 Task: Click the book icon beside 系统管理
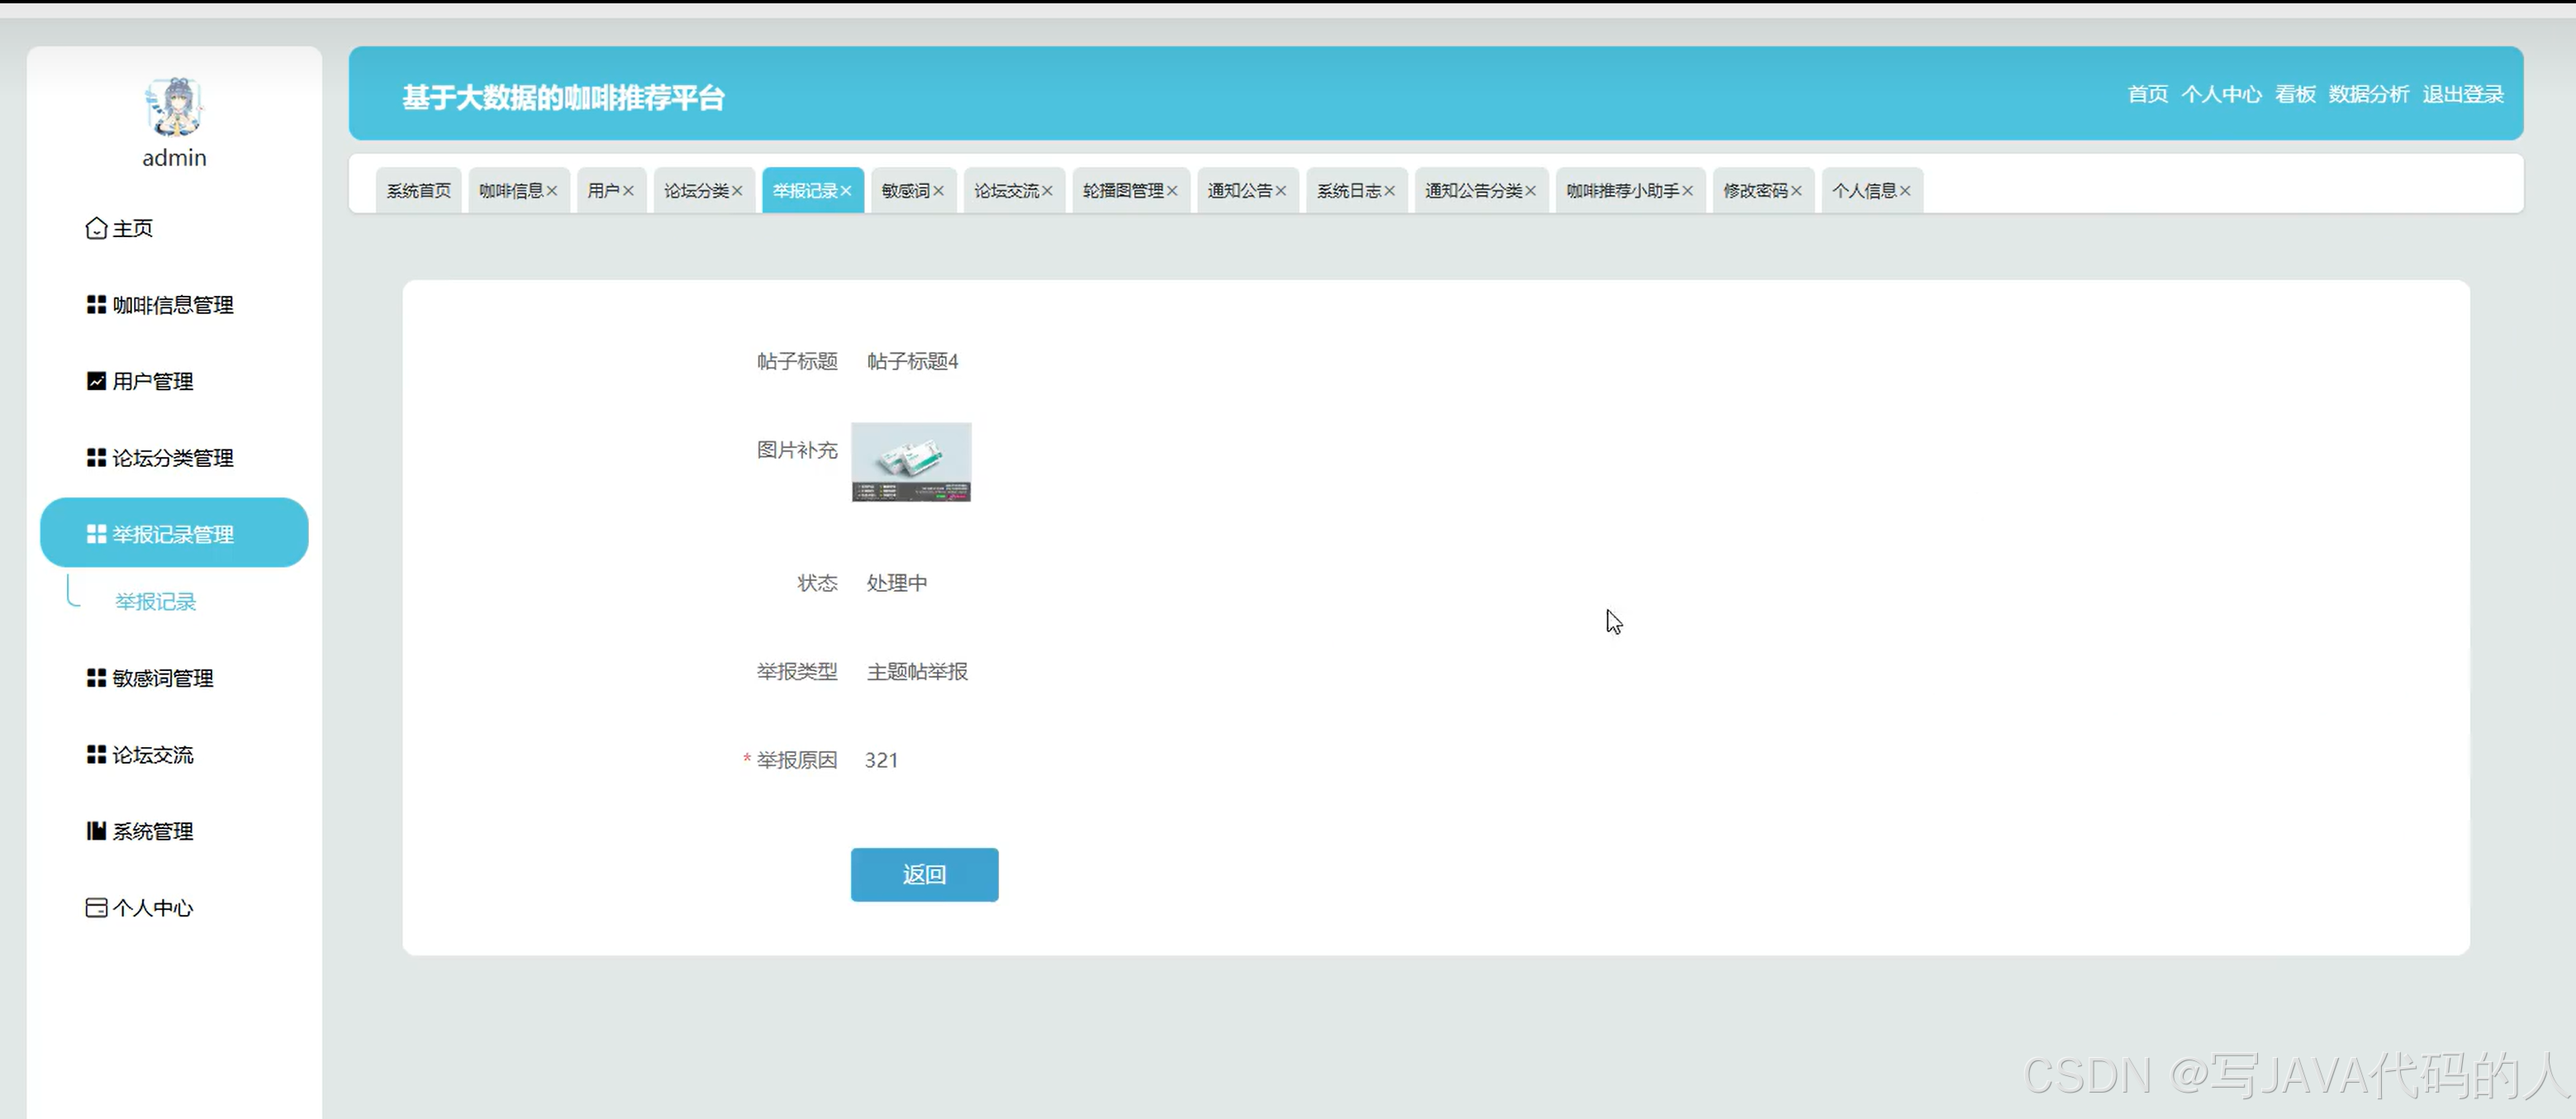[95, 830]
